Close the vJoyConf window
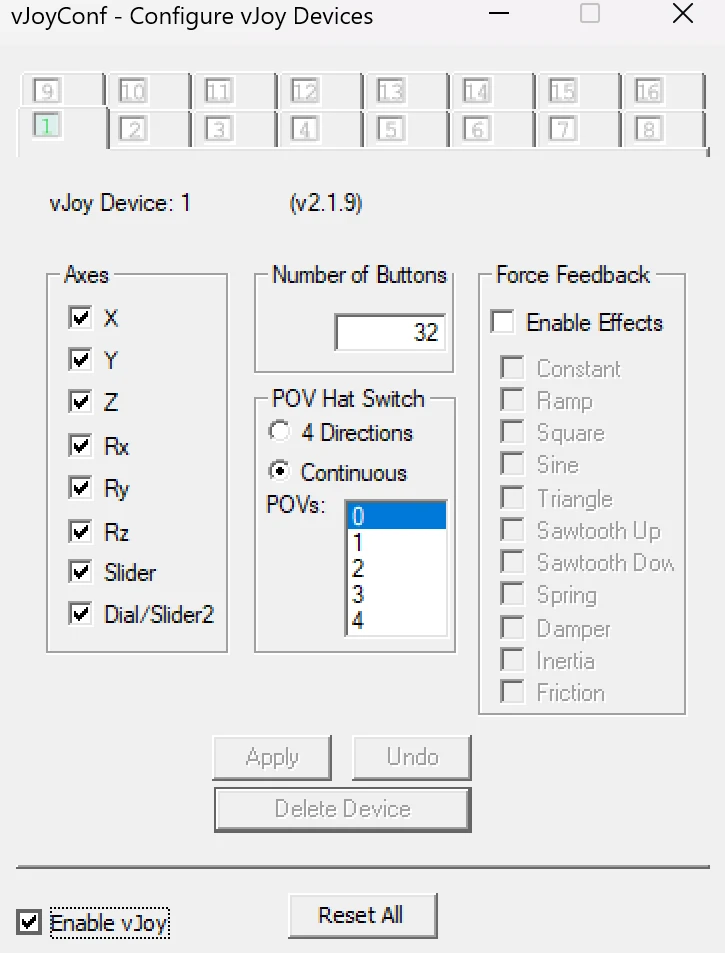725x953 pixels. click(x=683, y=14)
